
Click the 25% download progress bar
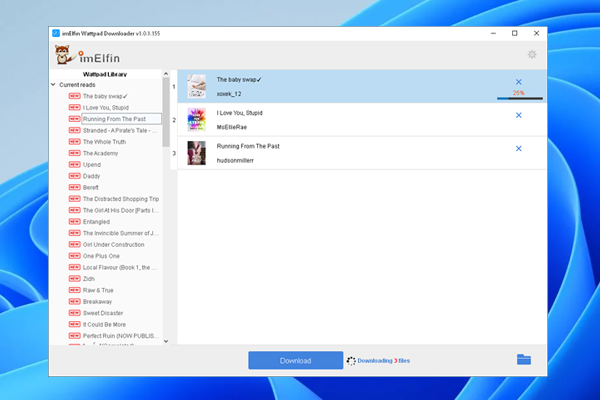click(520, 98)
